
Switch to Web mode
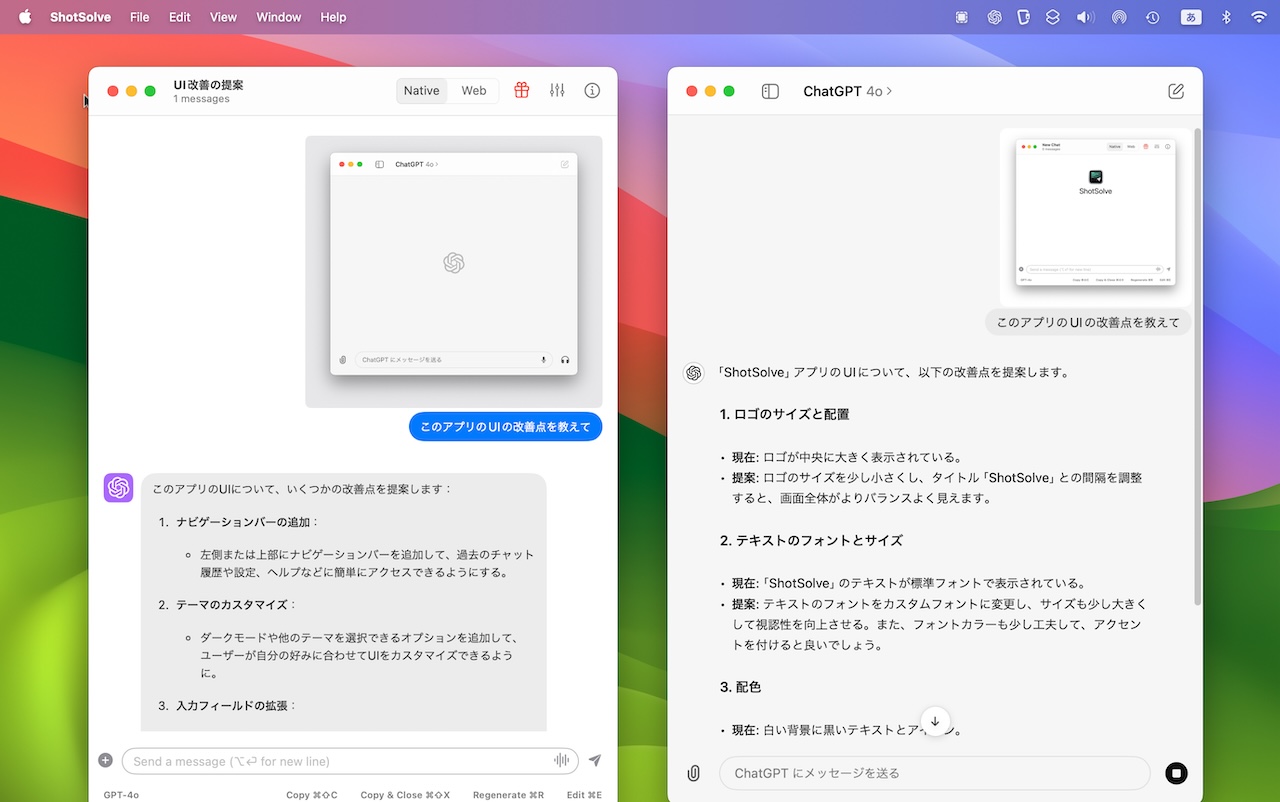point(474,90)
